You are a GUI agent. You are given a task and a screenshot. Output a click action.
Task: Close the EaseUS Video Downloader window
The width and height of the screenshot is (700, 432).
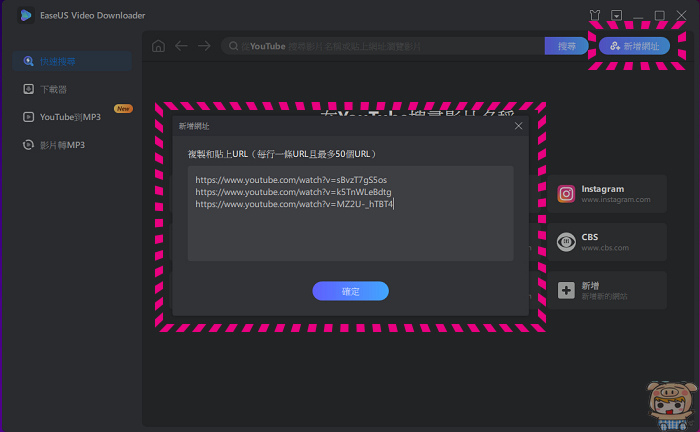(681, 15)
